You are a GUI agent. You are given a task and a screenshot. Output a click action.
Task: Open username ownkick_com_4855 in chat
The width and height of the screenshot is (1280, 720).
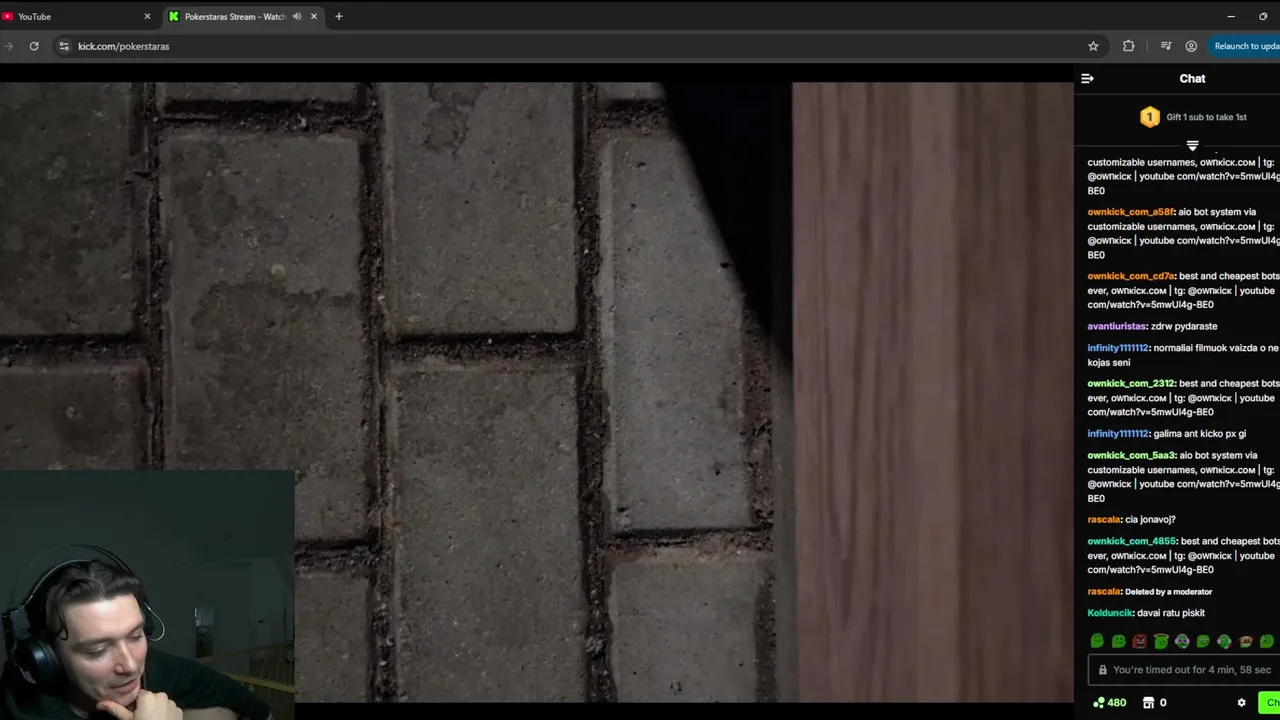pyautogui.click(x=1131, y=542)
